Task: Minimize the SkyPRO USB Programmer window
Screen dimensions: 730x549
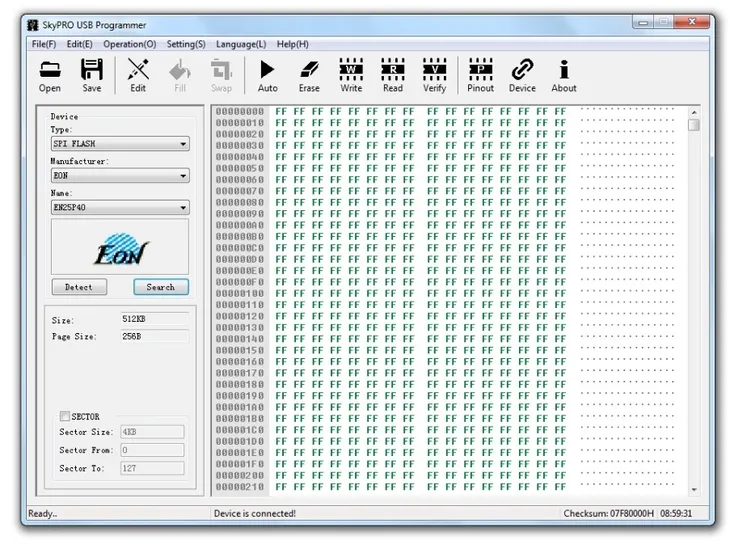Action: click(643, 22)
